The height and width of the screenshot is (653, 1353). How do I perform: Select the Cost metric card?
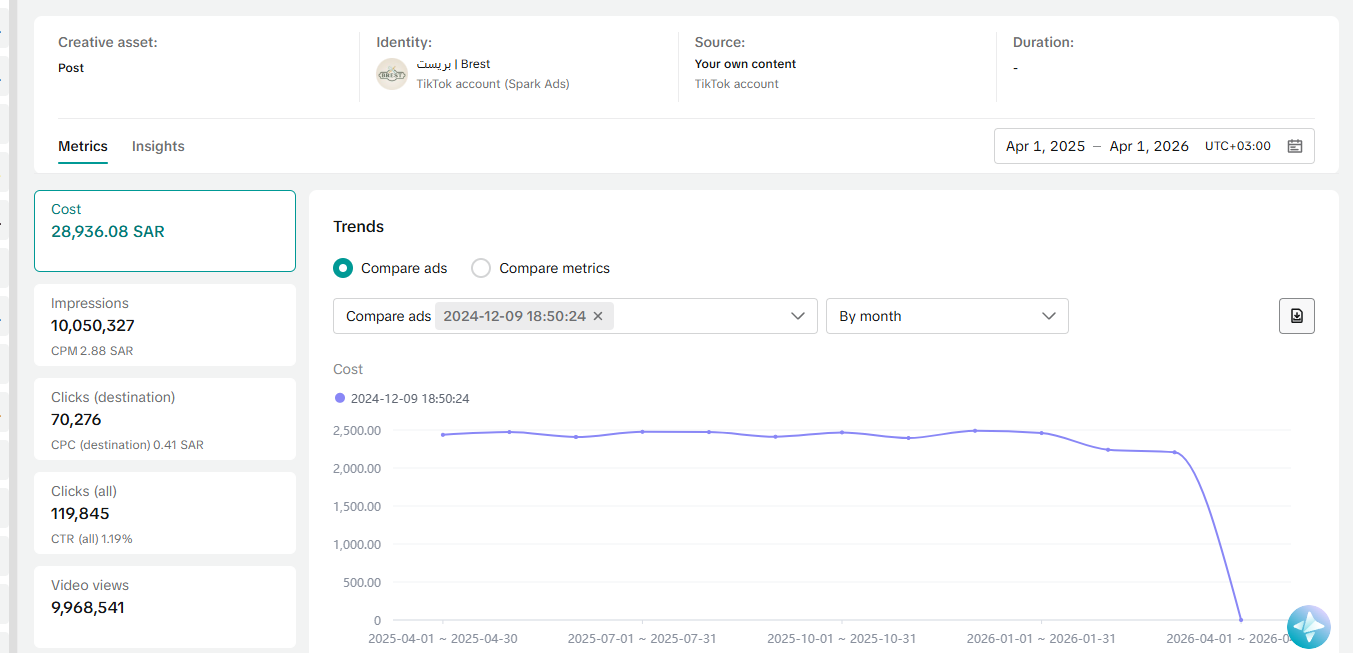[165, 231]
